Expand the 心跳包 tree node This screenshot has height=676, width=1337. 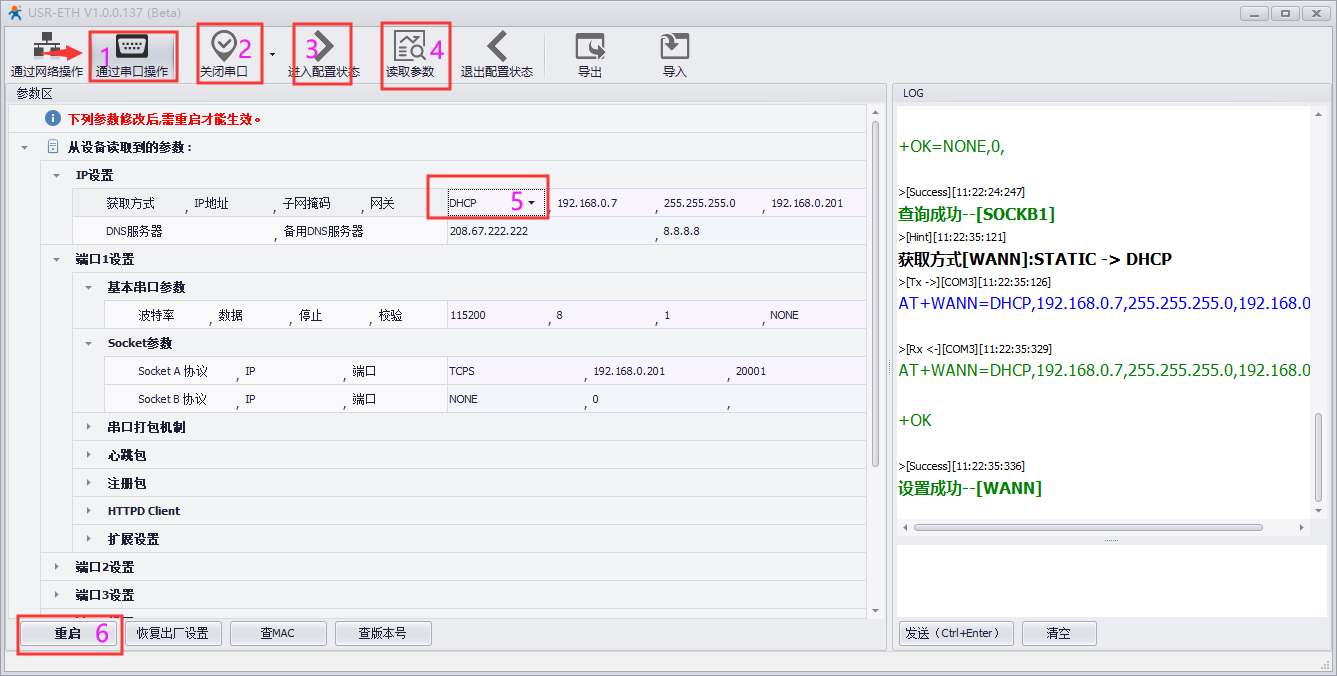tap(89, 455)
